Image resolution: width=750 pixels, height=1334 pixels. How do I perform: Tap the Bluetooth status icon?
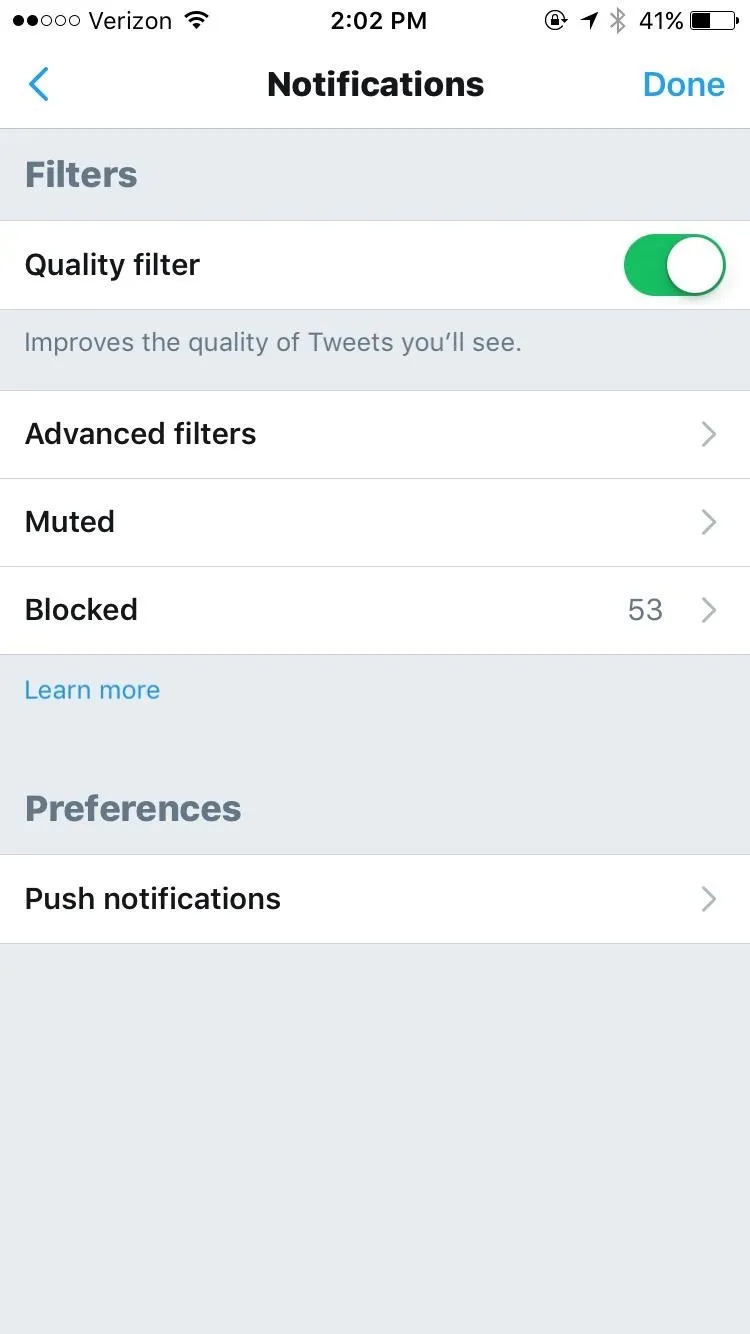pyautogui.click(x=618, y=20)
